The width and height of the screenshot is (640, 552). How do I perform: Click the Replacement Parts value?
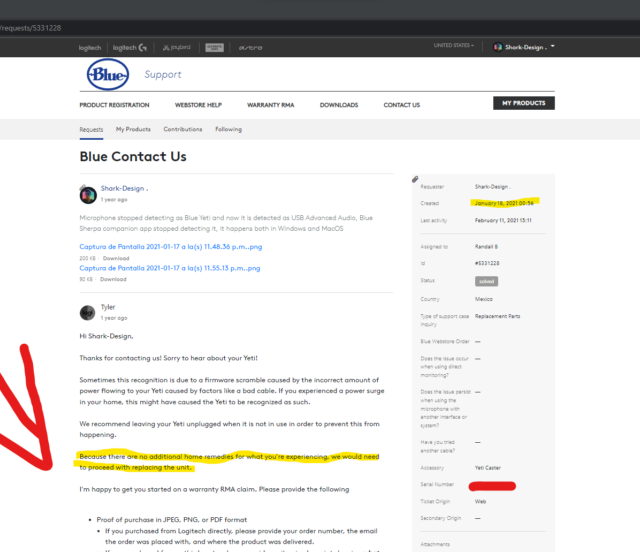click(x=498, y=316)
